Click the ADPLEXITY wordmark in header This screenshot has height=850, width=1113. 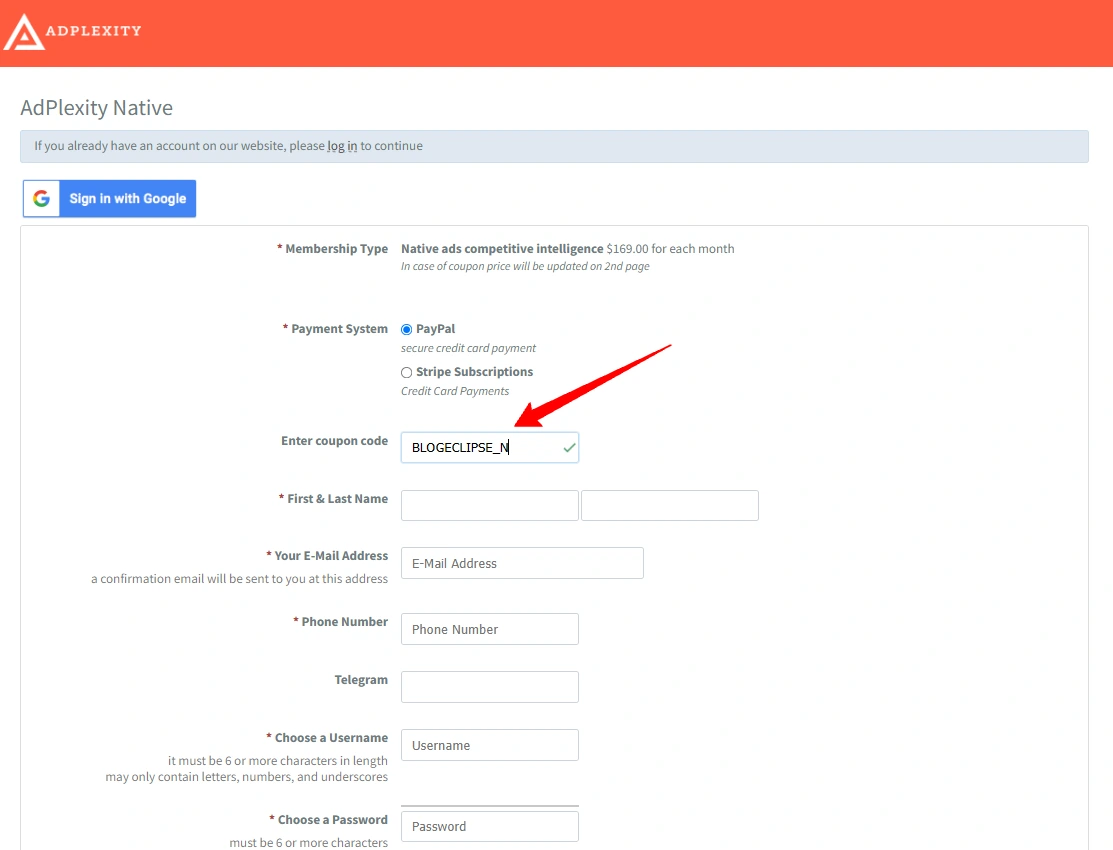coord(93,31)
